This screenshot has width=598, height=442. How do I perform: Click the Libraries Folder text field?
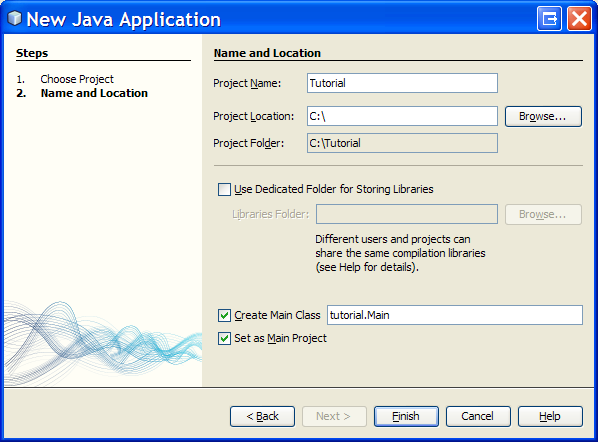407,214
